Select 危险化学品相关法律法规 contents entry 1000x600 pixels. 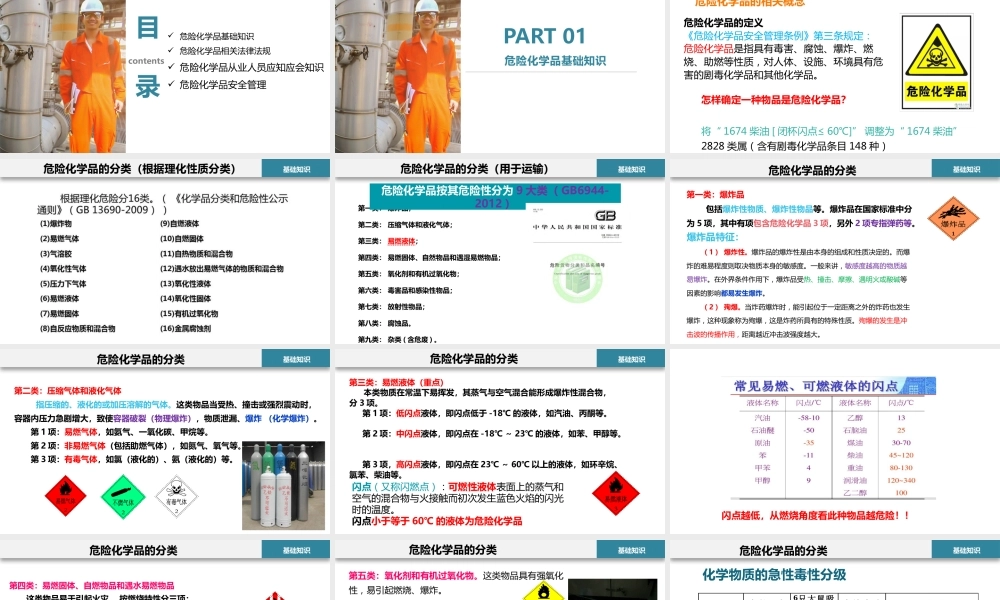(225, 51)
